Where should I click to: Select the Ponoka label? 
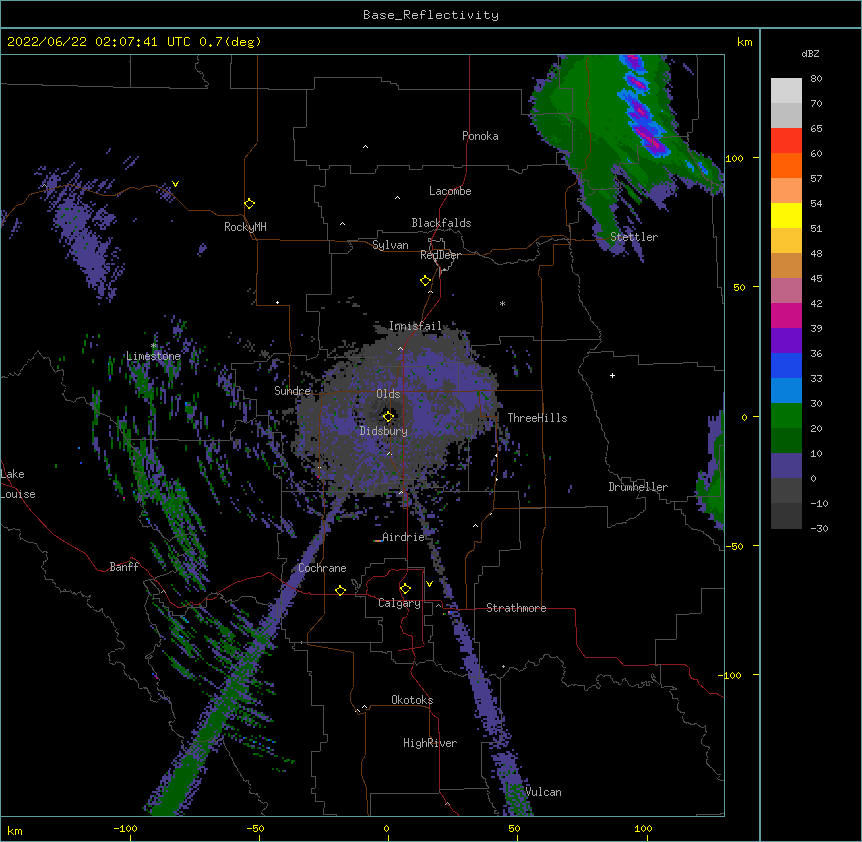pos(480,136)
